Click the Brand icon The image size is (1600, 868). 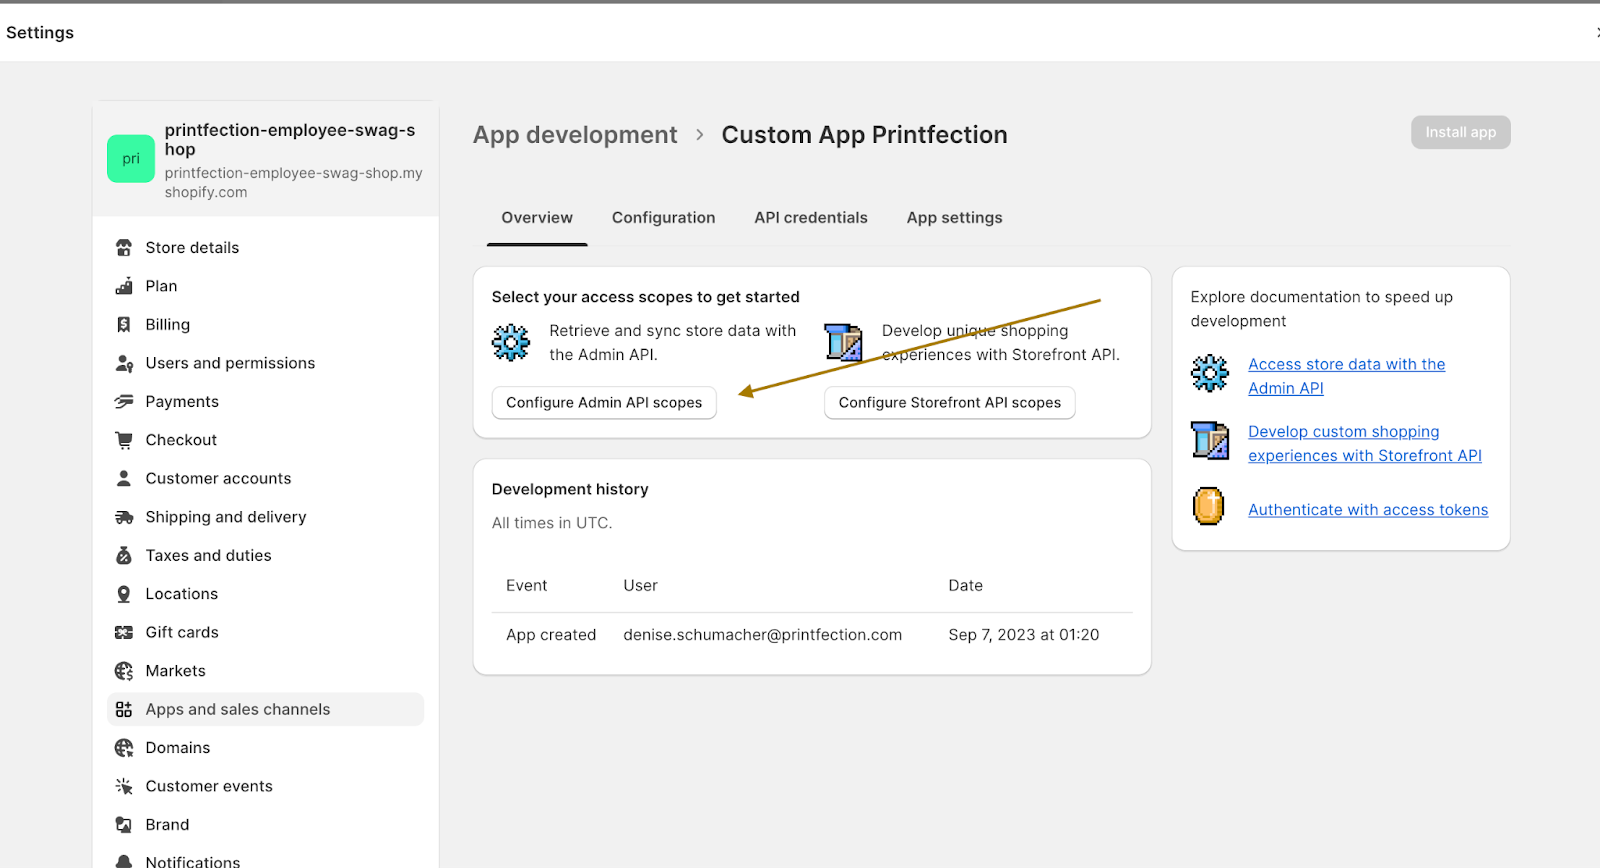click(124, 825)
